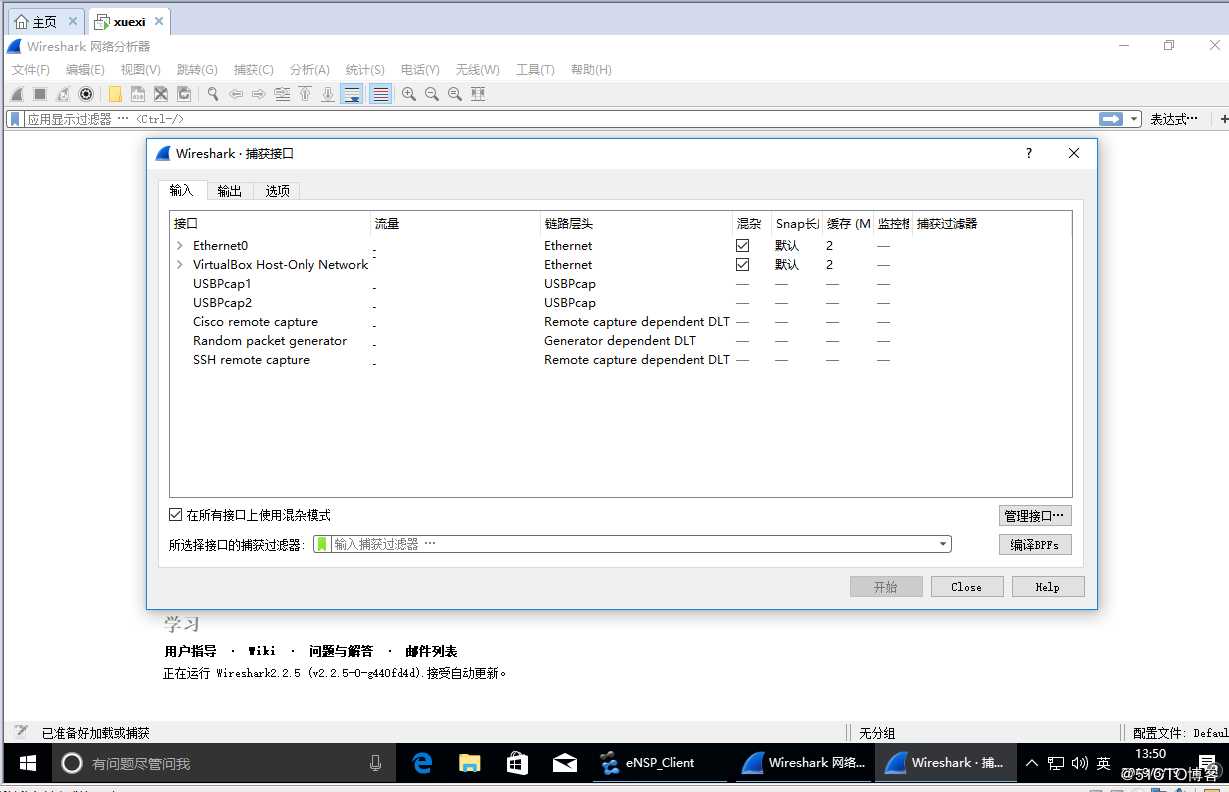Open 用户指导 link on welcome page
The height and width of the screenshot is (792, 1229).
click(190, 651)
